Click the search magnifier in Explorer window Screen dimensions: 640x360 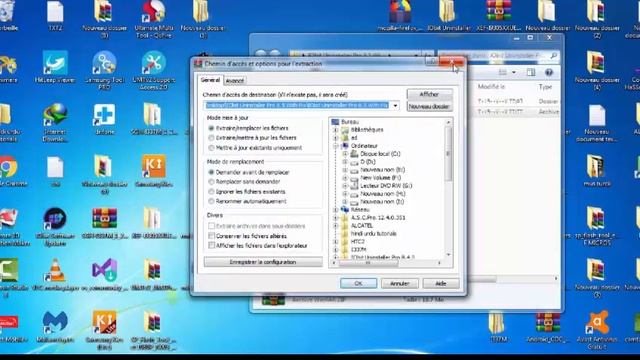point(553,55)
